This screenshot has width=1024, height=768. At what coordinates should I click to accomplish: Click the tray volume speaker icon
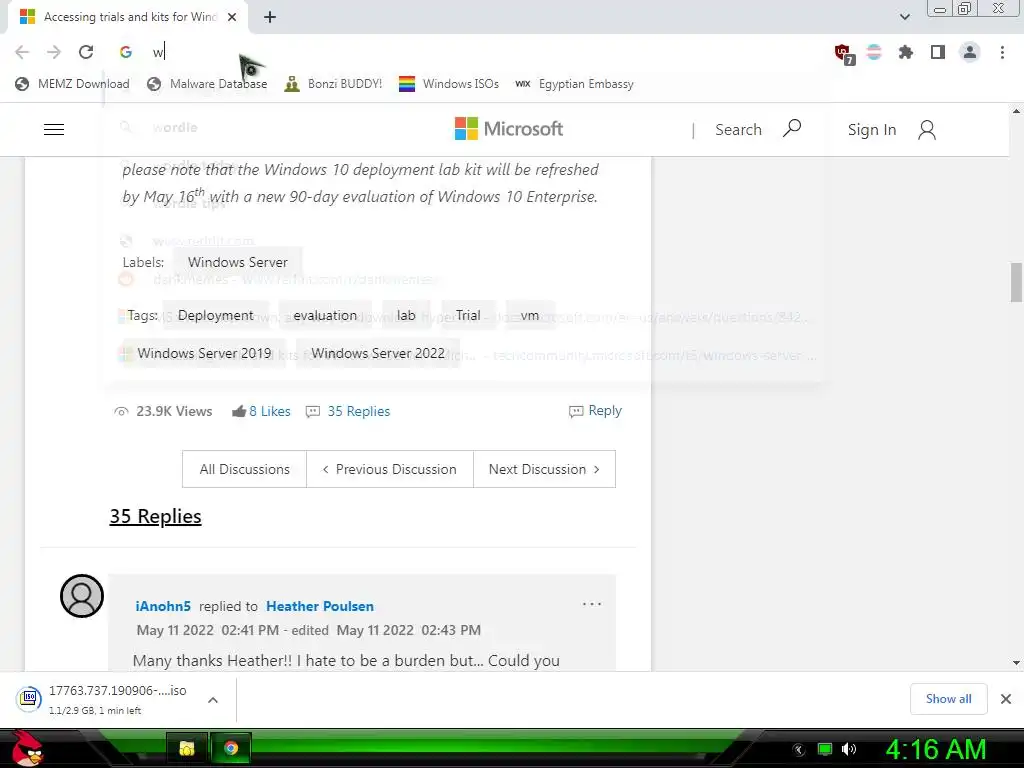(x=848, y=749)
